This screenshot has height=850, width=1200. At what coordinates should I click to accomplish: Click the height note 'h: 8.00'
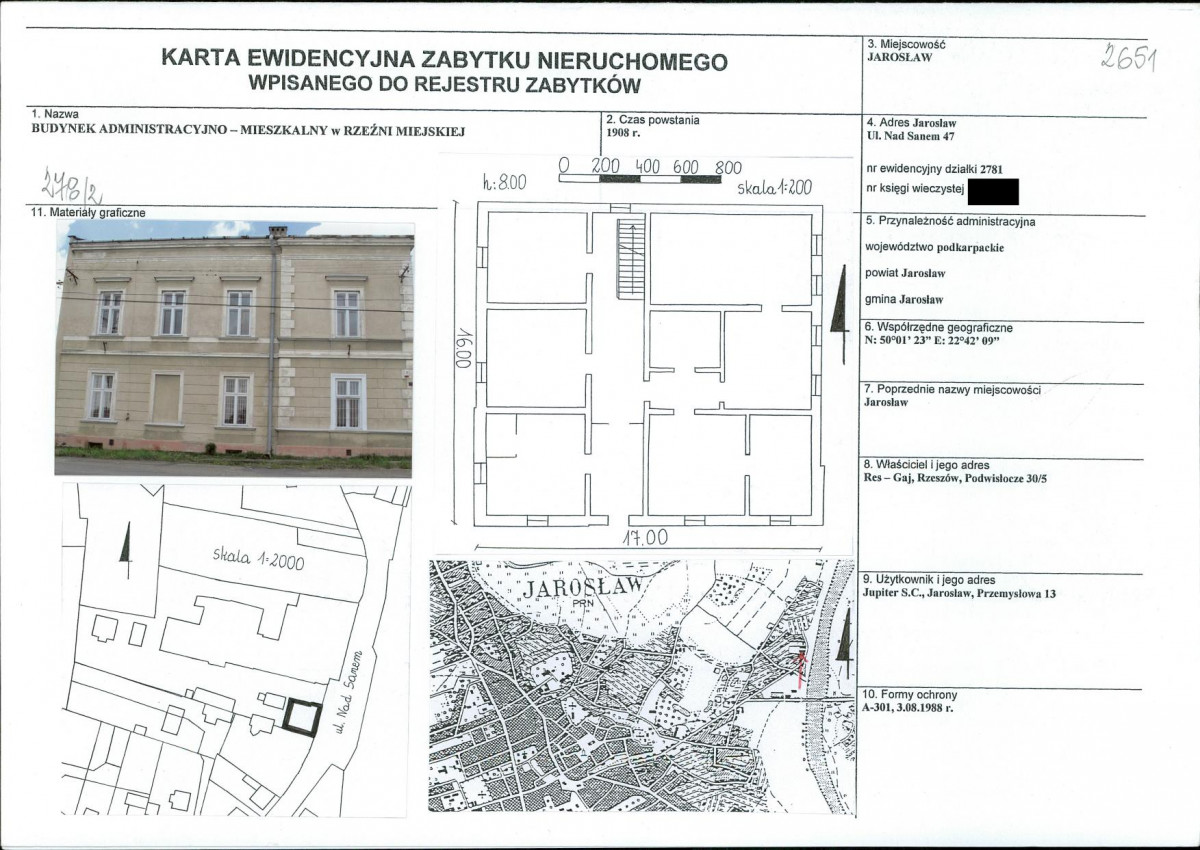(503, 182)
